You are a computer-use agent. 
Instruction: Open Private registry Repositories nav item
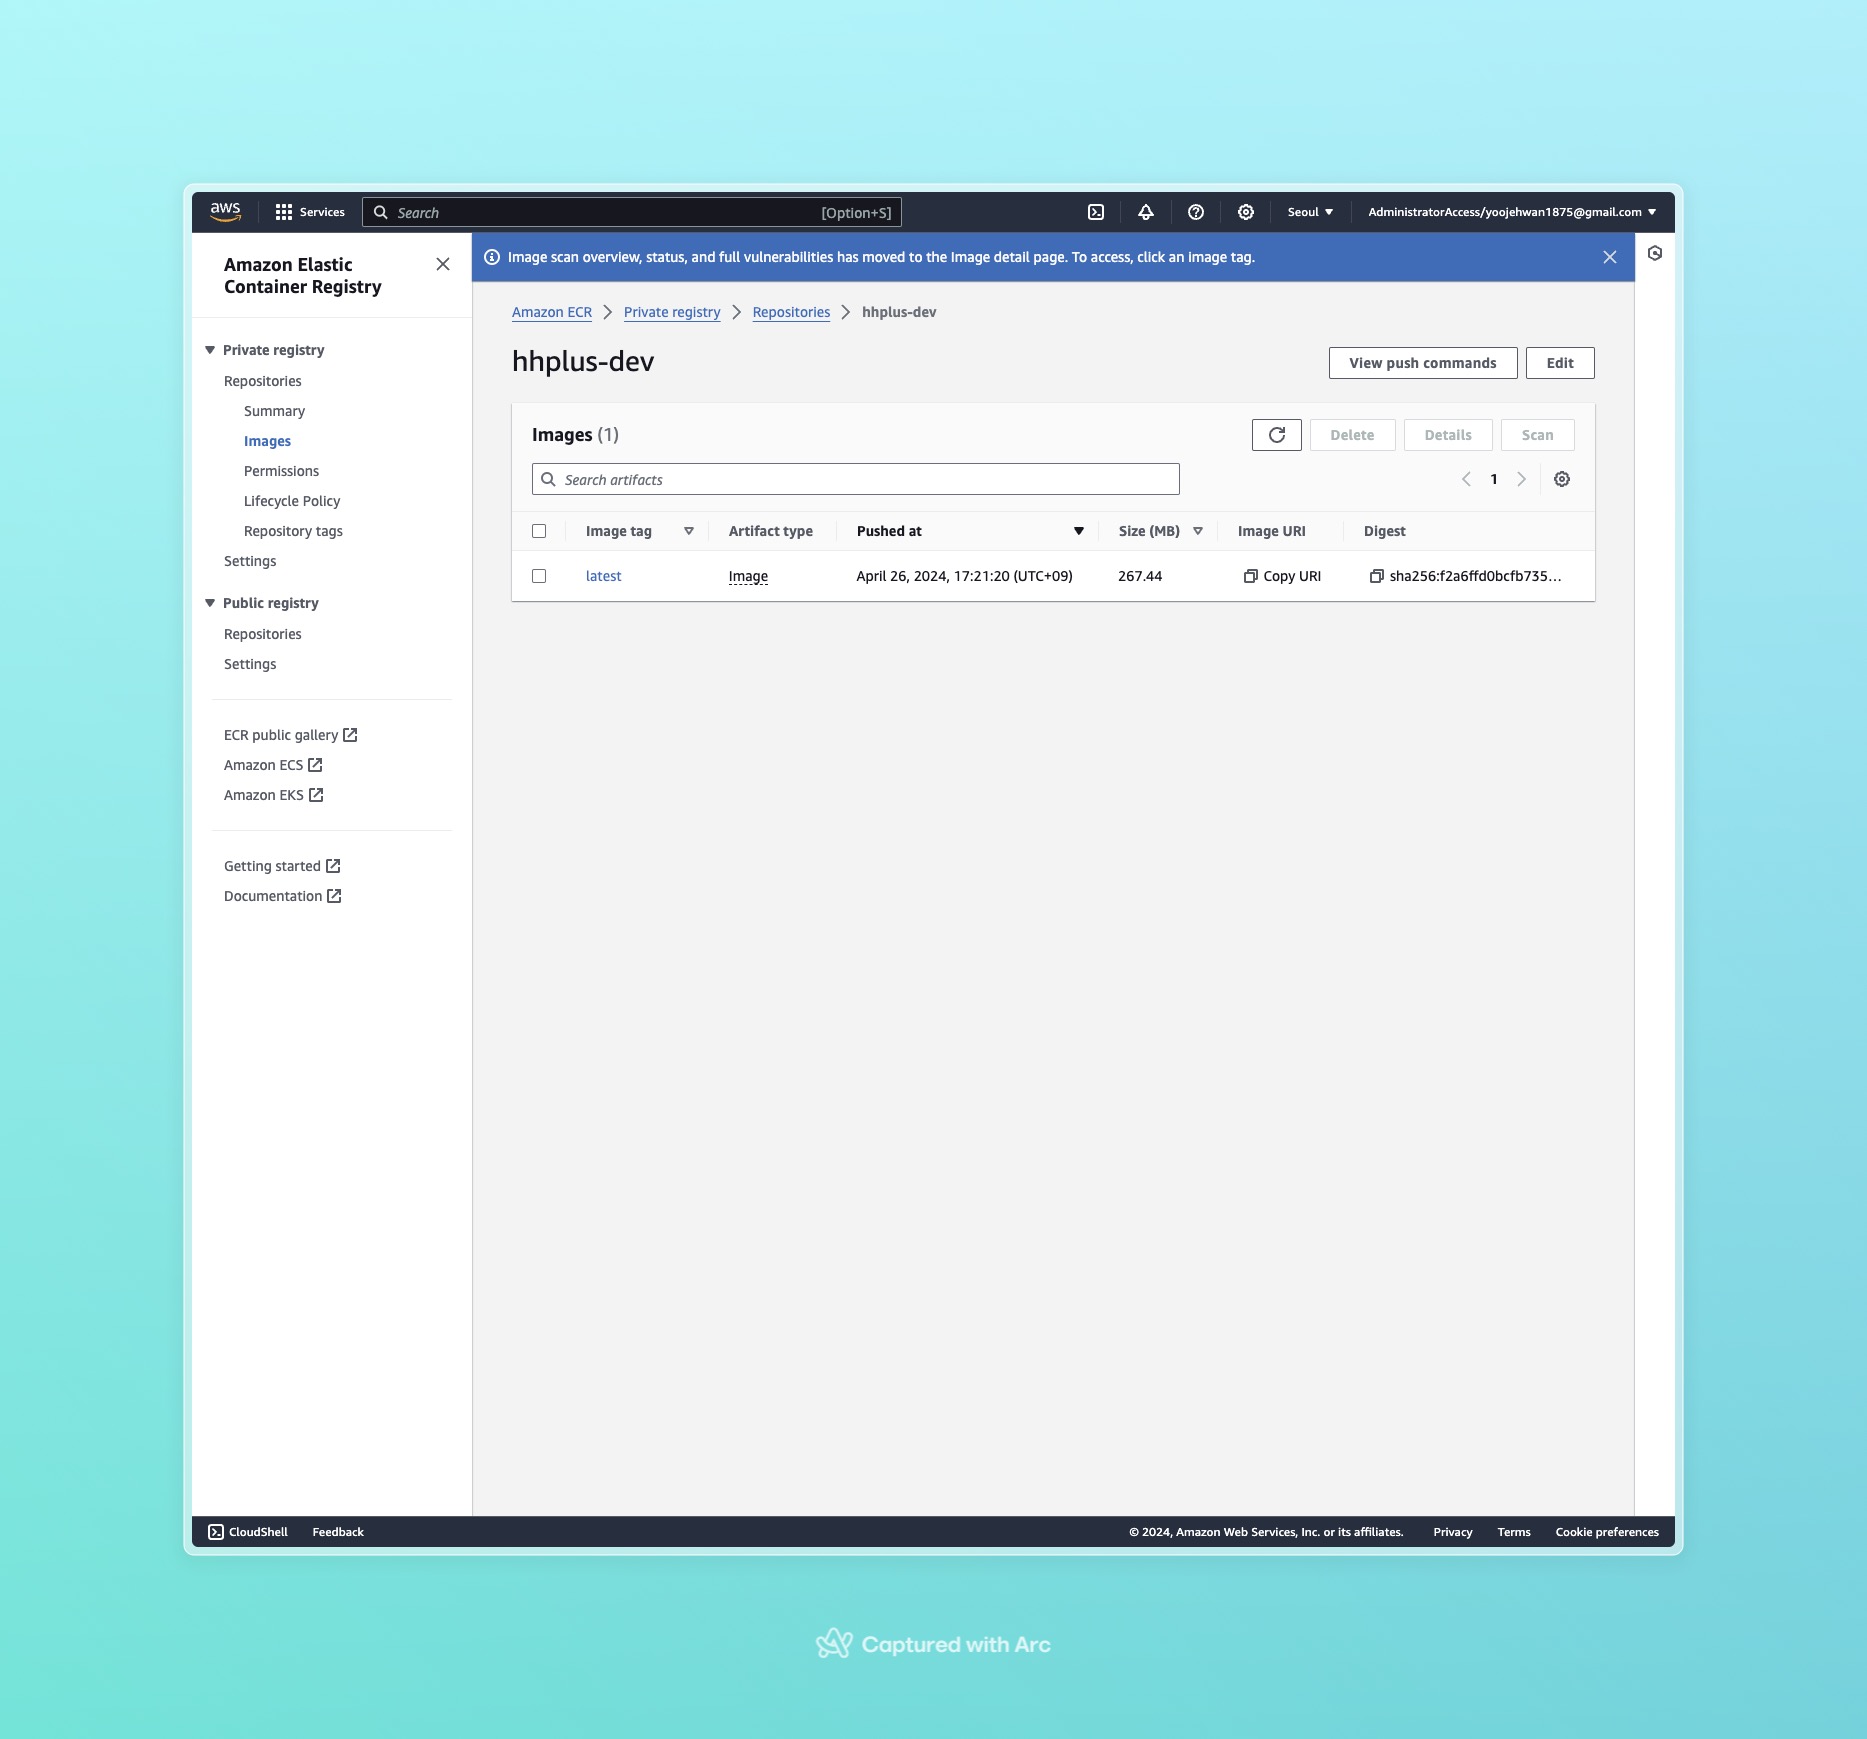coord(262,381)
